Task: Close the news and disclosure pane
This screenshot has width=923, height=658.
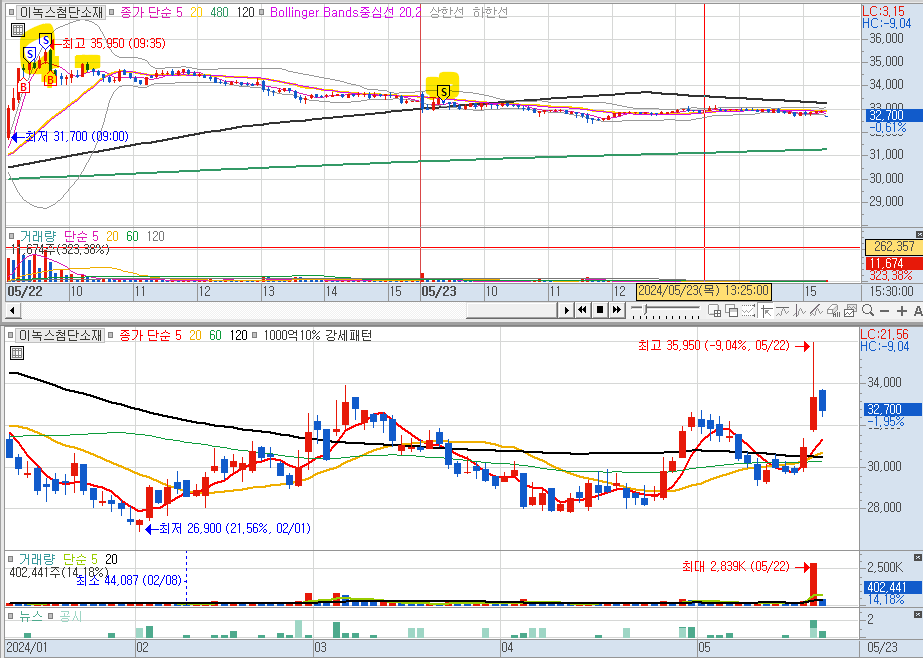Action: click(918, 614)
